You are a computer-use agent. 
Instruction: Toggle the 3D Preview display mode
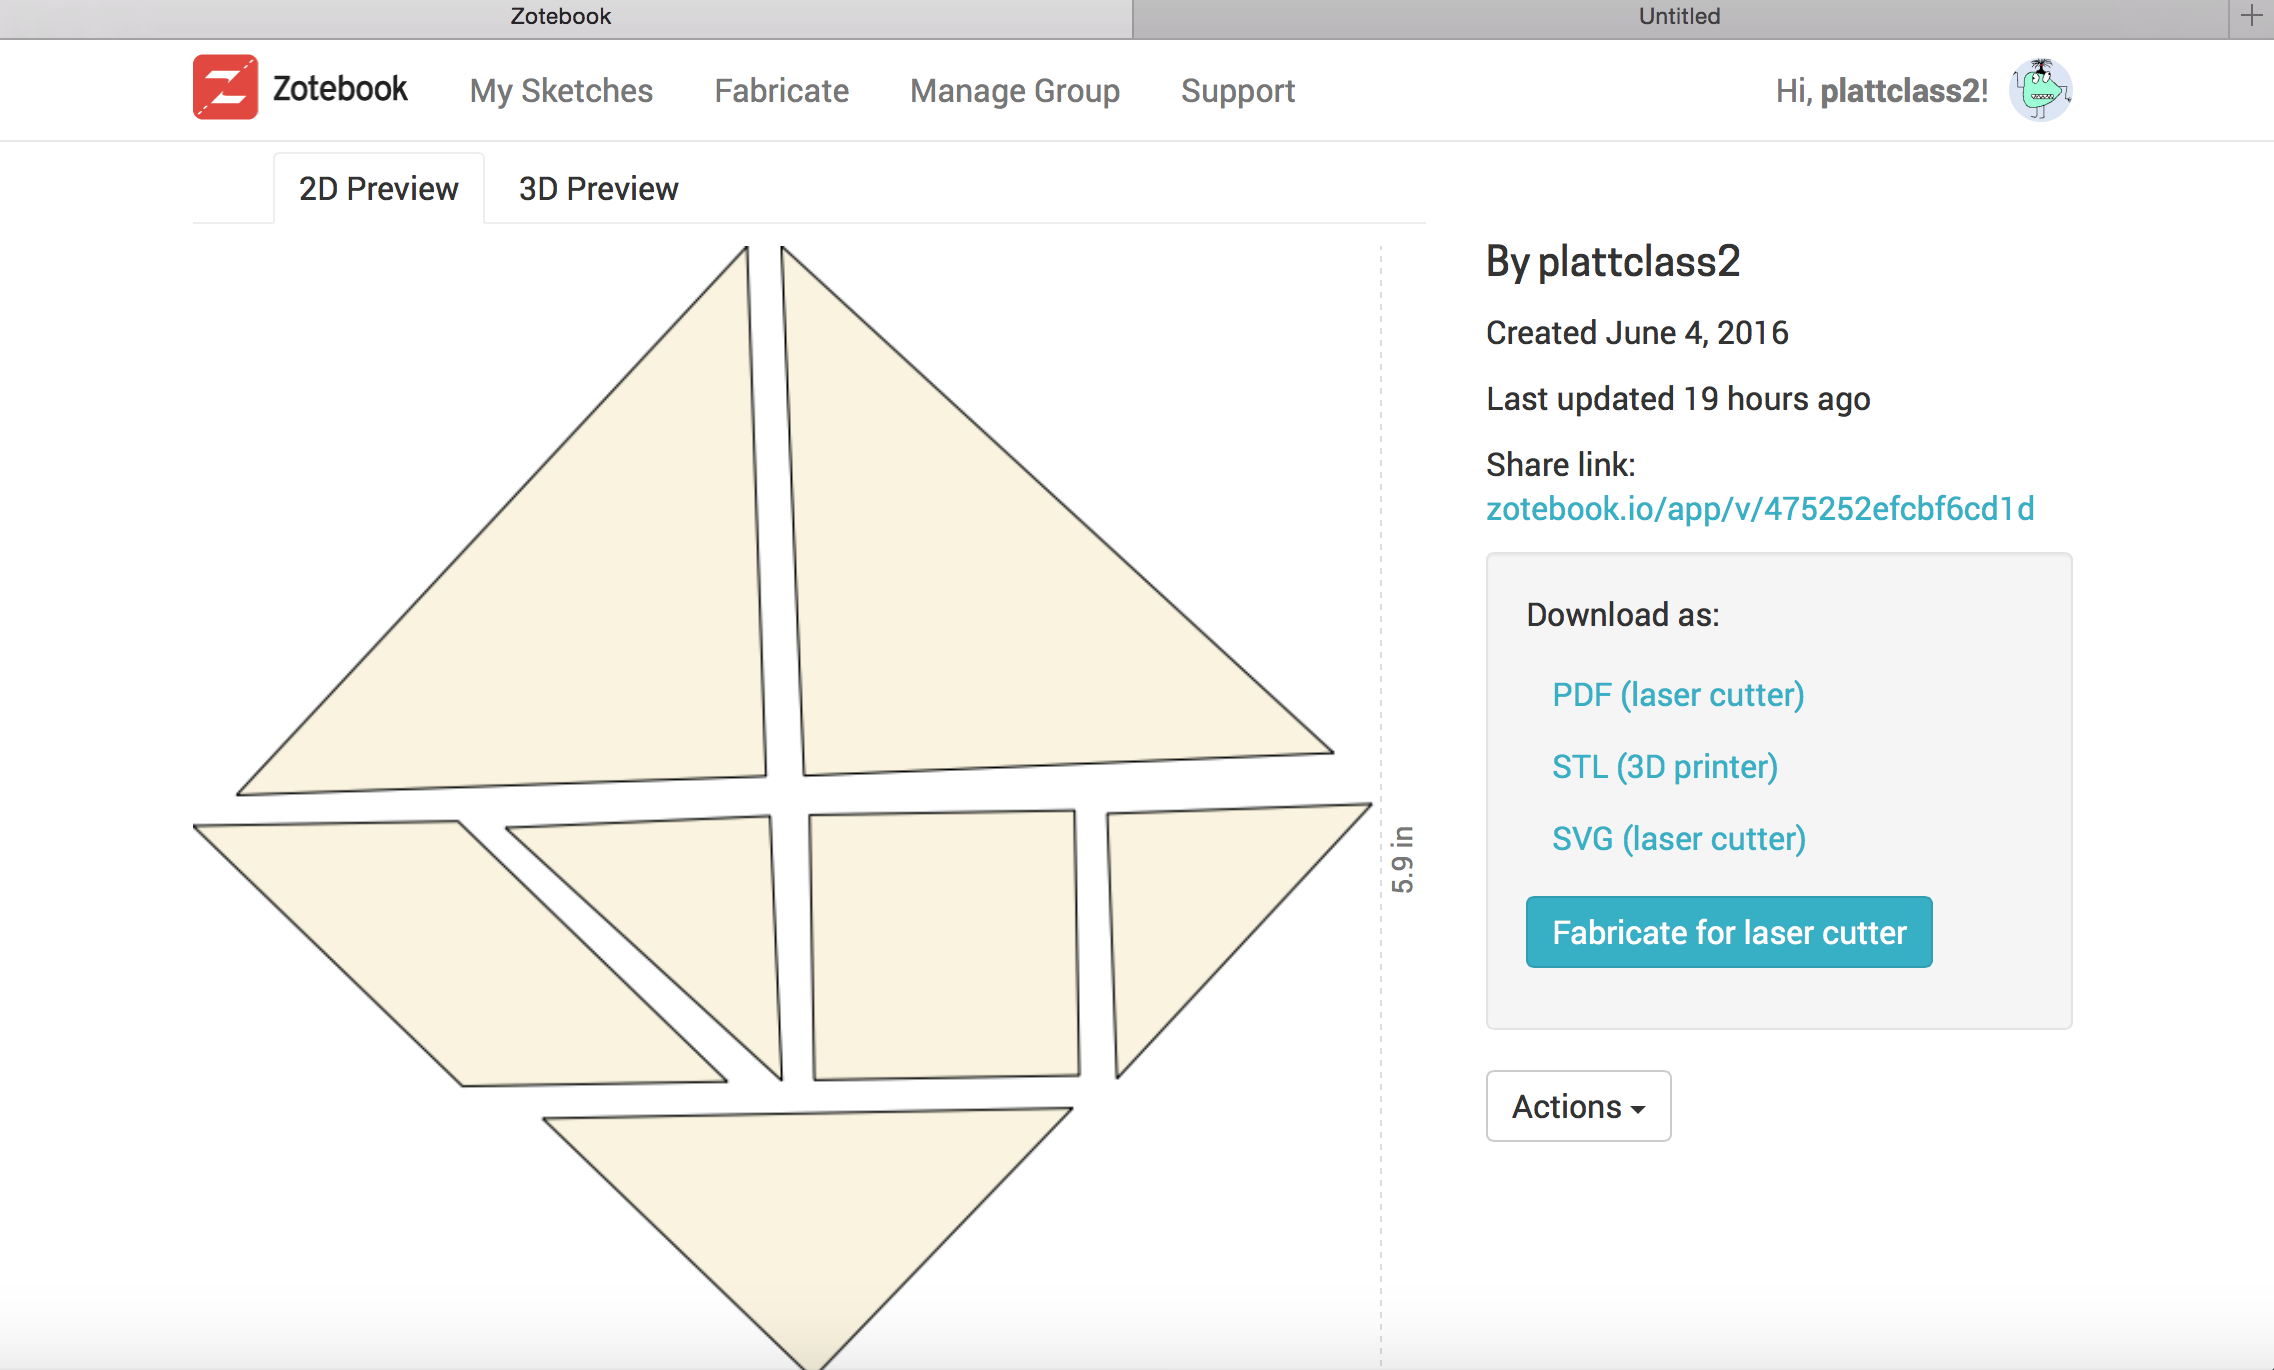tap(596, 189)
